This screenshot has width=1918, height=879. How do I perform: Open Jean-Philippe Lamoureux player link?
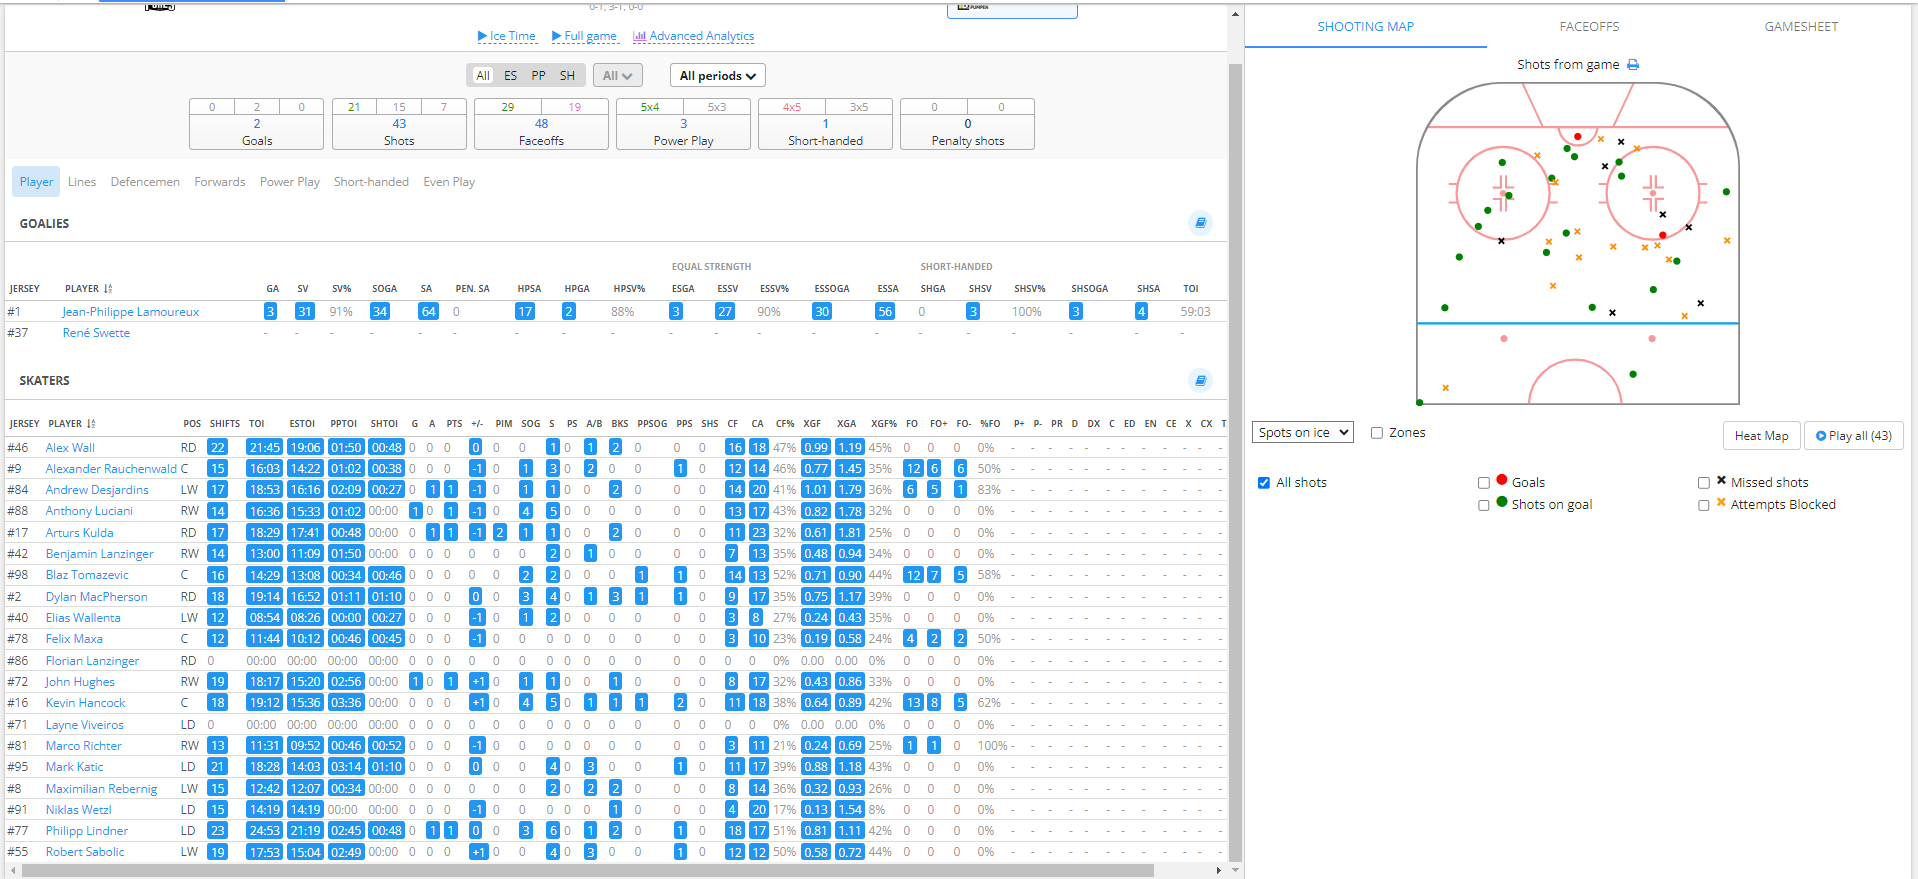point(130,312)
